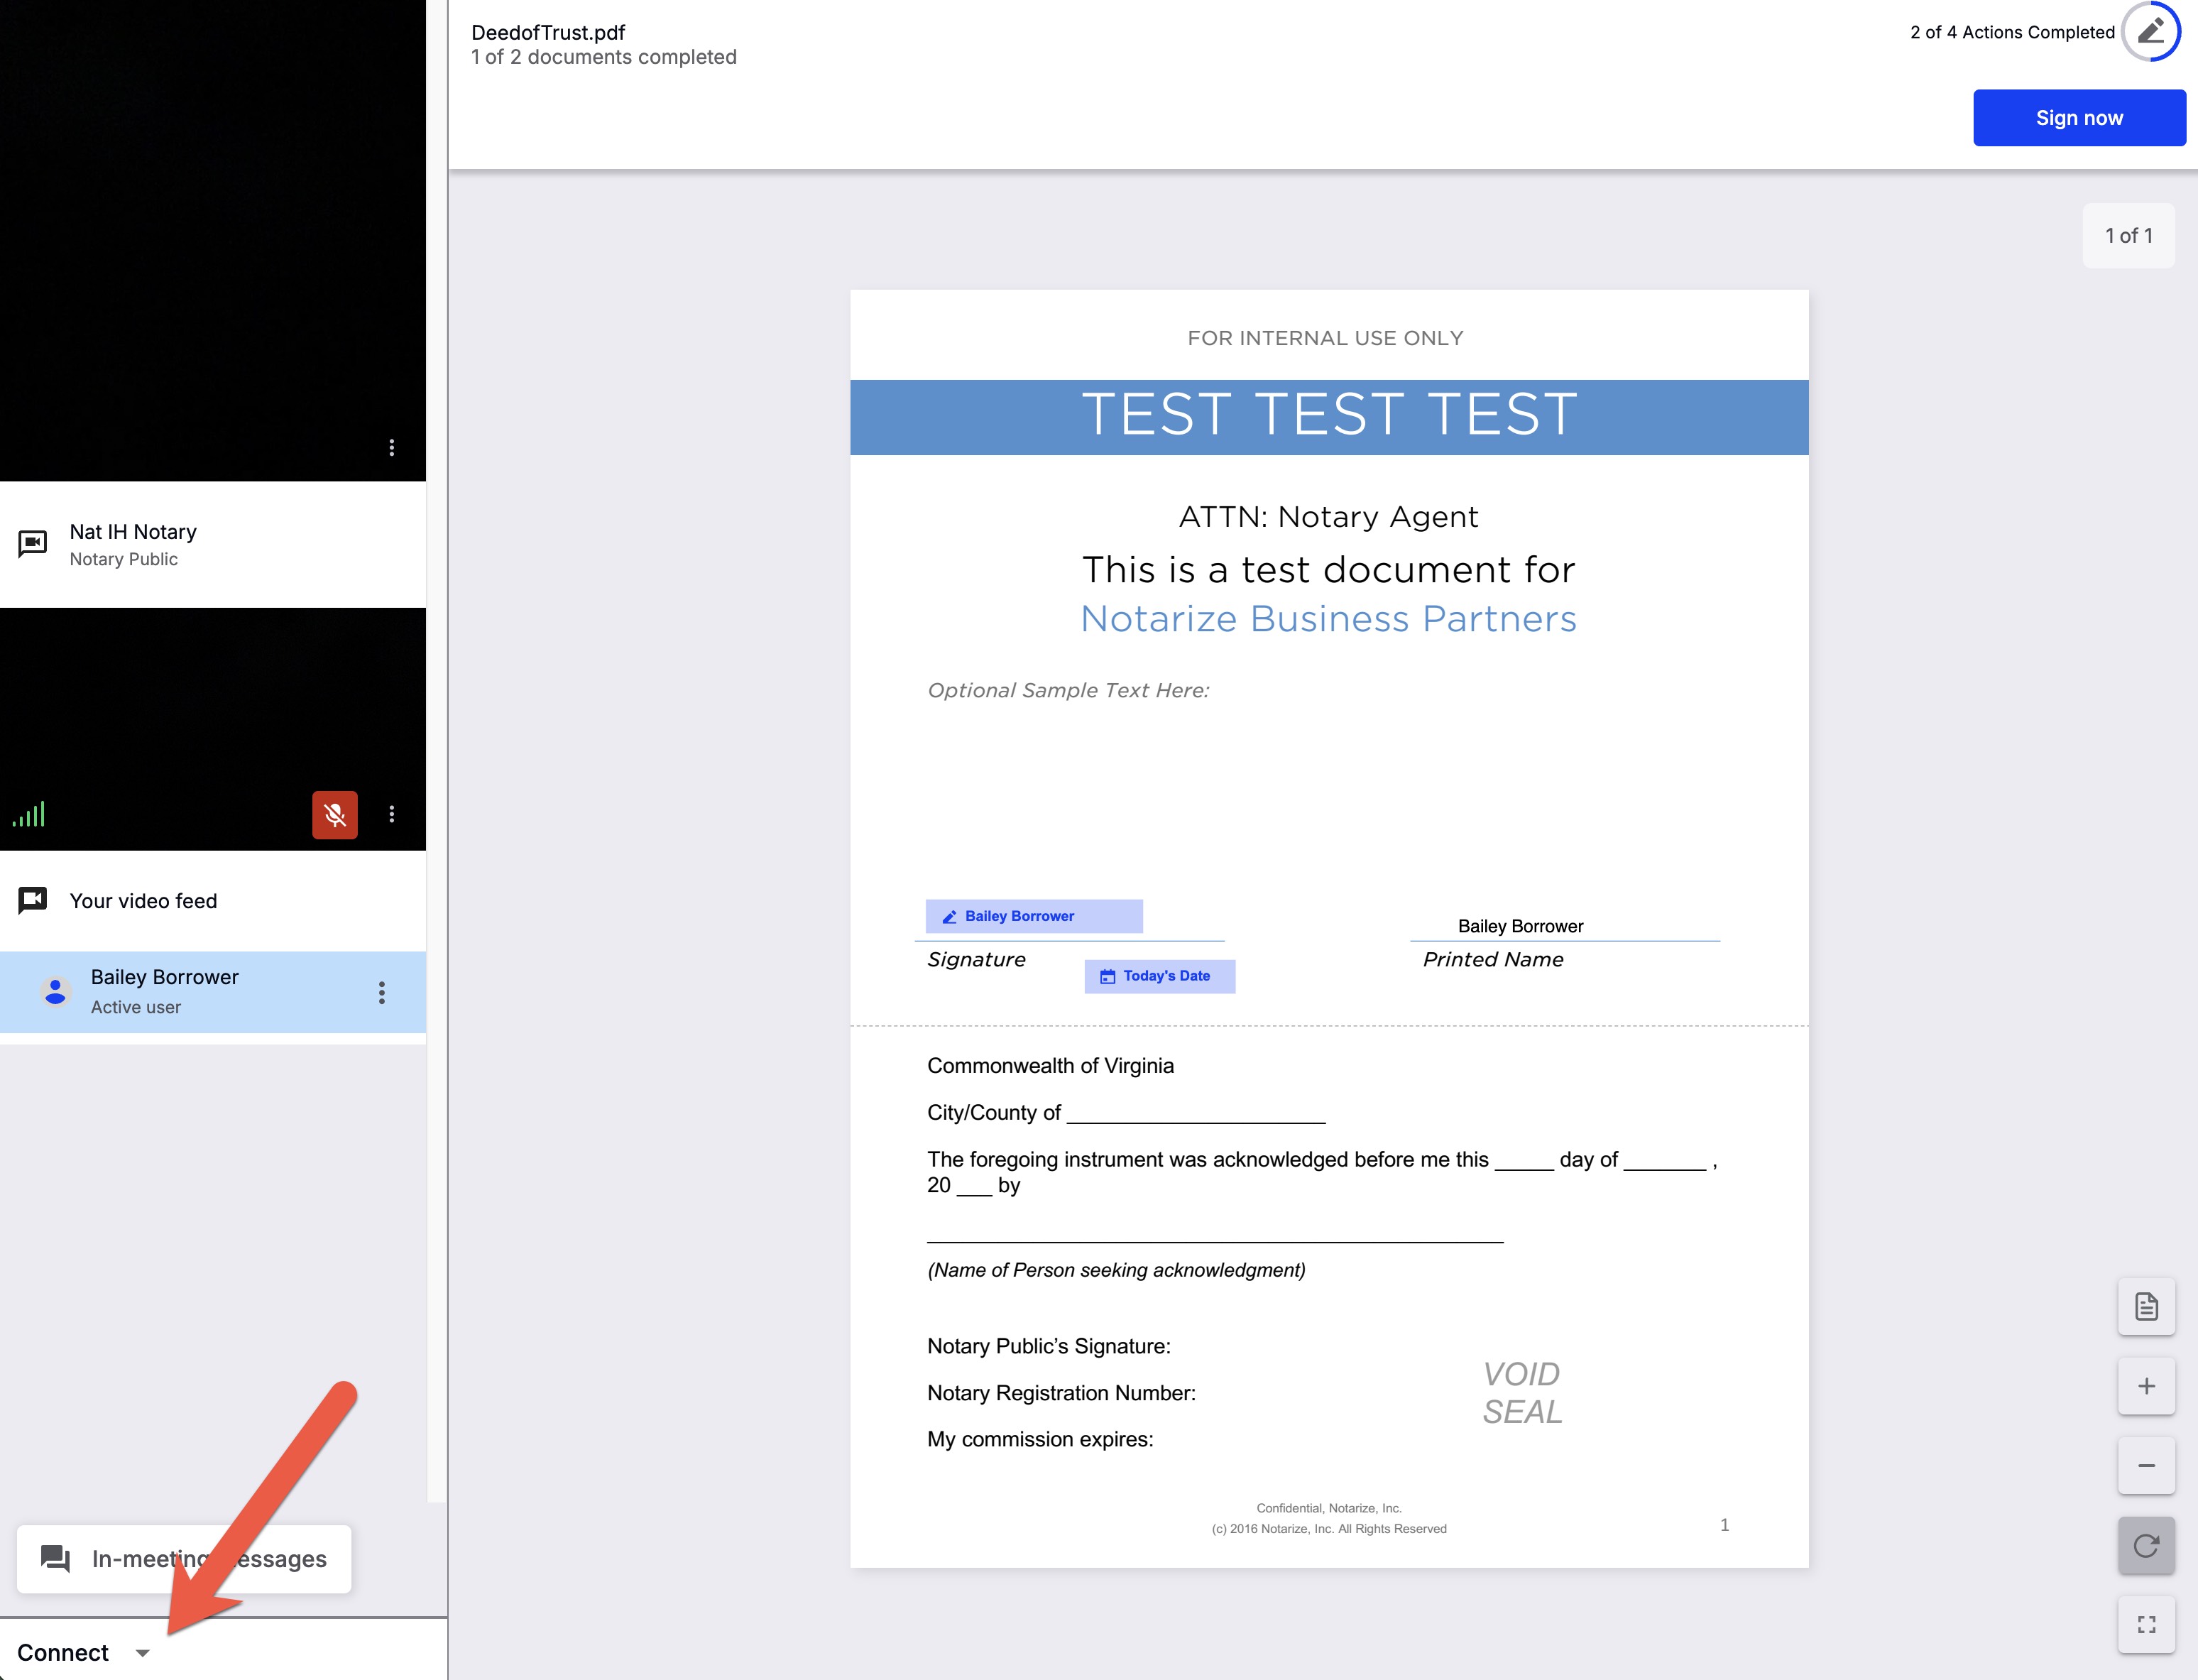Open In-meeting messages
This screenshot has width=2198, height=1680.
[184, 1558]
